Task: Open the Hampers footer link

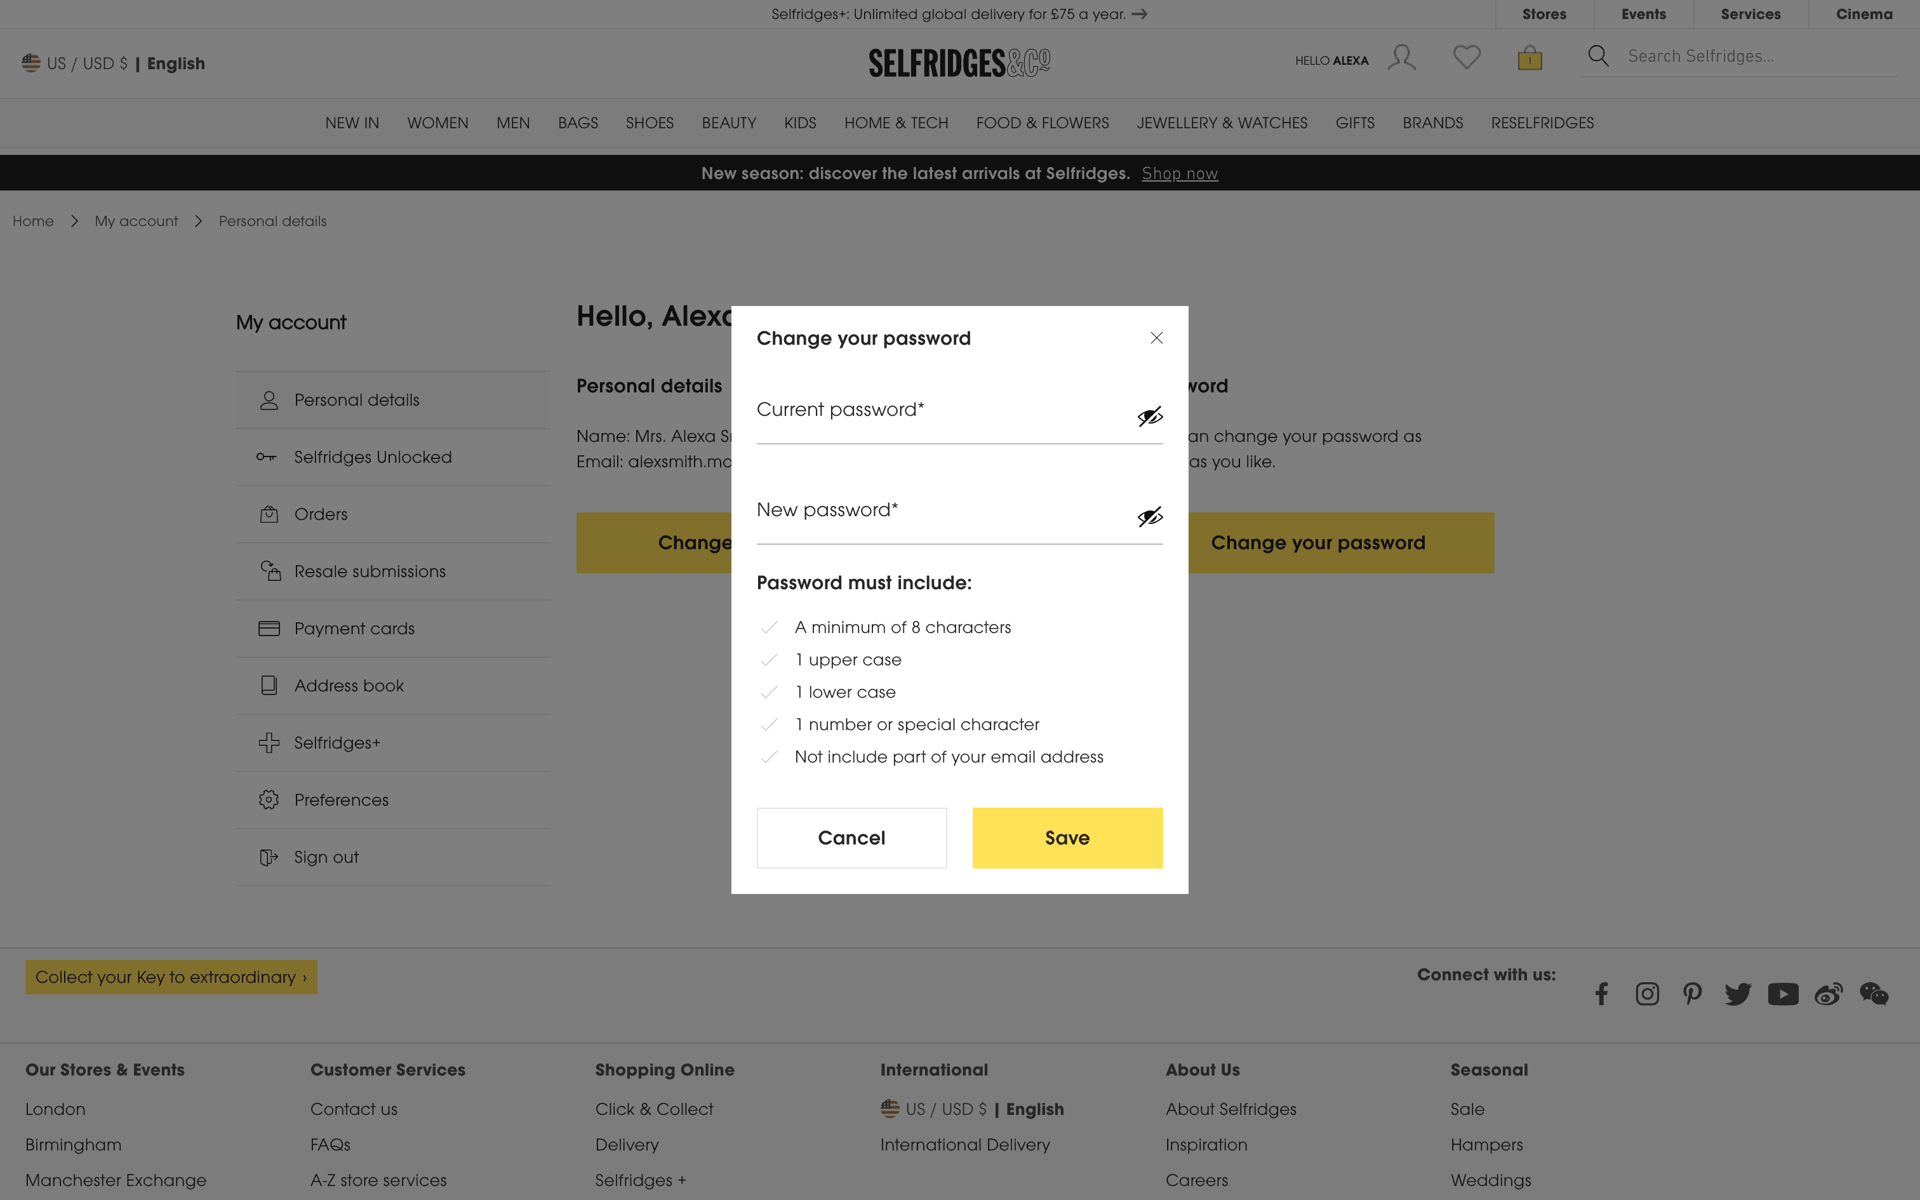Action: 1486,1145
